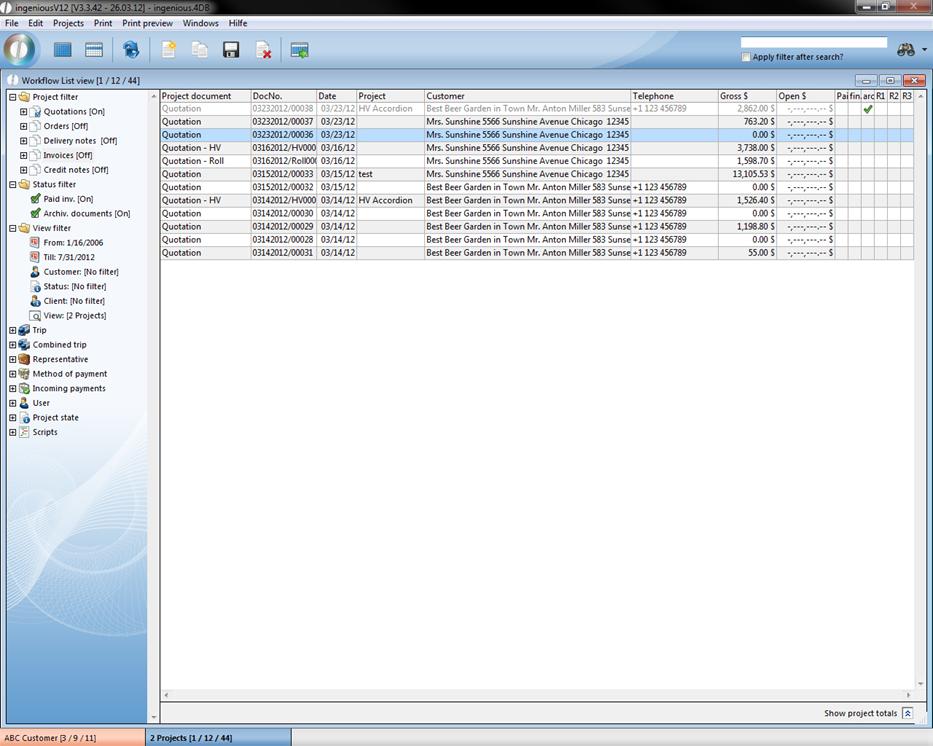This screenshot has width=933, height=746.
Task: Open the Projects menu
Action: pyautogui.click(x=68, y=23)
